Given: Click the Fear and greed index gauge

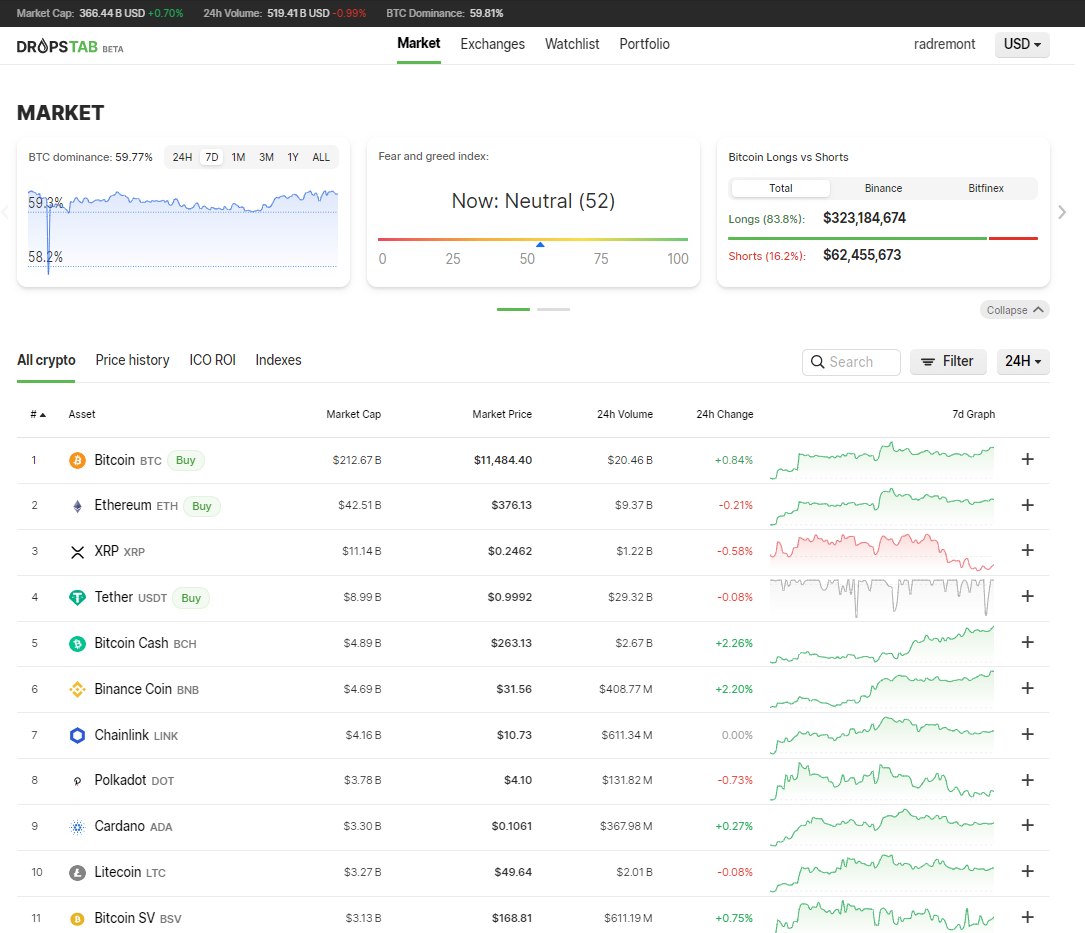Looking at the screenshot, I should (533, 239).
